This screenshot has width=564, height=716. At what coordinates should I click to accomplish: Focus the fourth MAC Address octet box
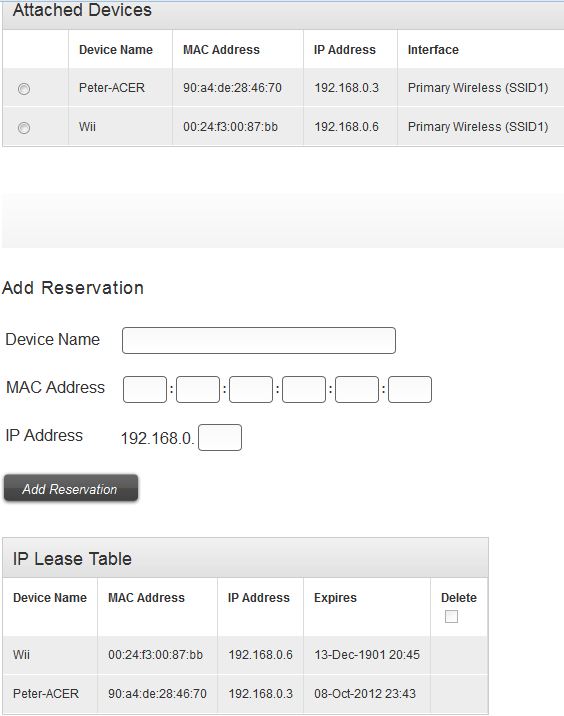pyautogui.click(x=304, y=389)
